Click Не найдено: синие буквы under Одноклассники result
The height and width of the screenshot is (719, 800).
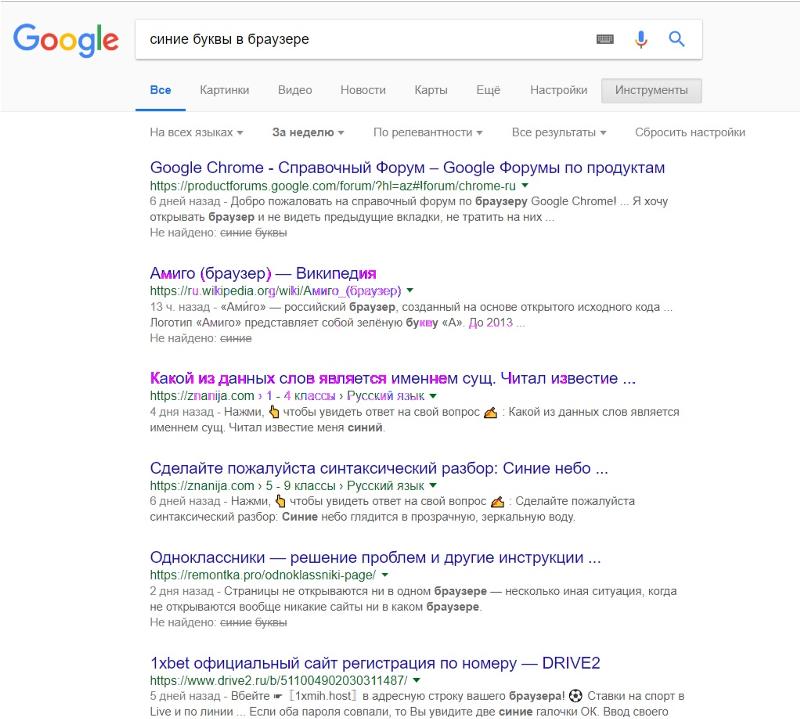point(218,623)
